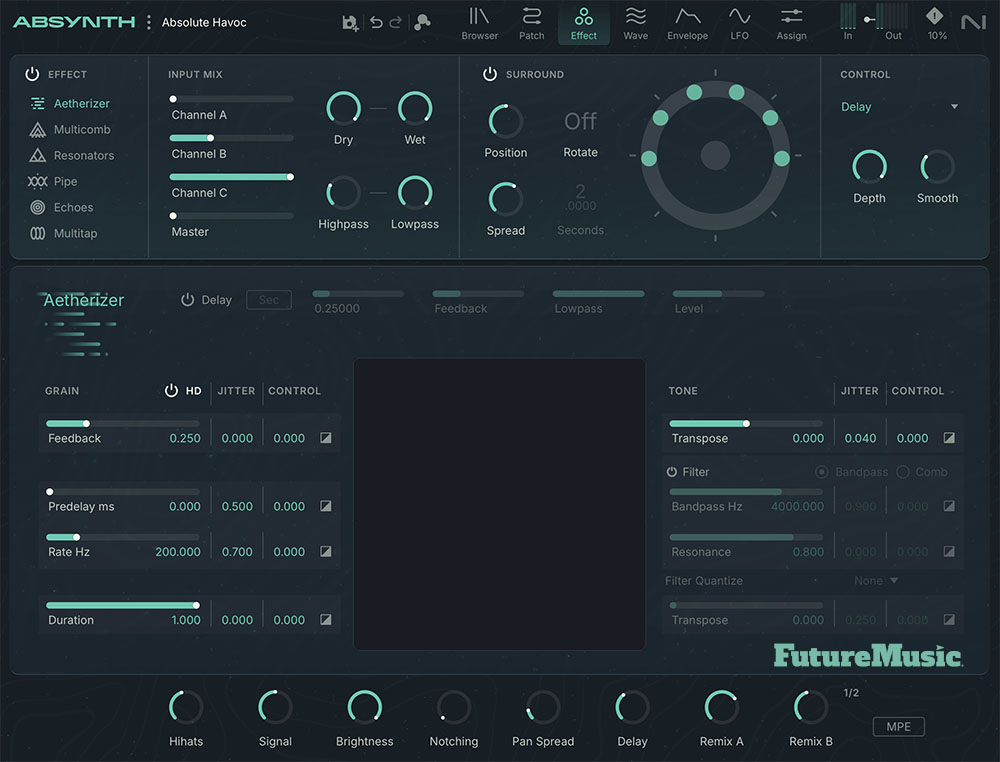Toggle the Effect power switch

[x=32, y=74]
